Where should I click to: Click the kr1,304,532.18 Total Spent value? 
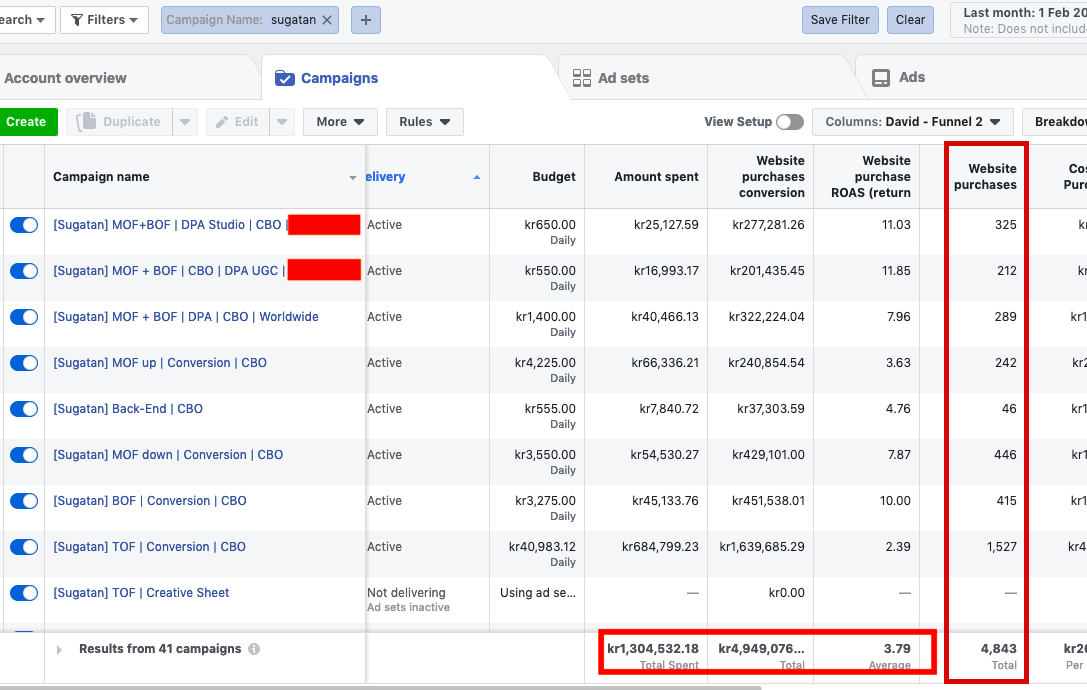coord(653,648)
